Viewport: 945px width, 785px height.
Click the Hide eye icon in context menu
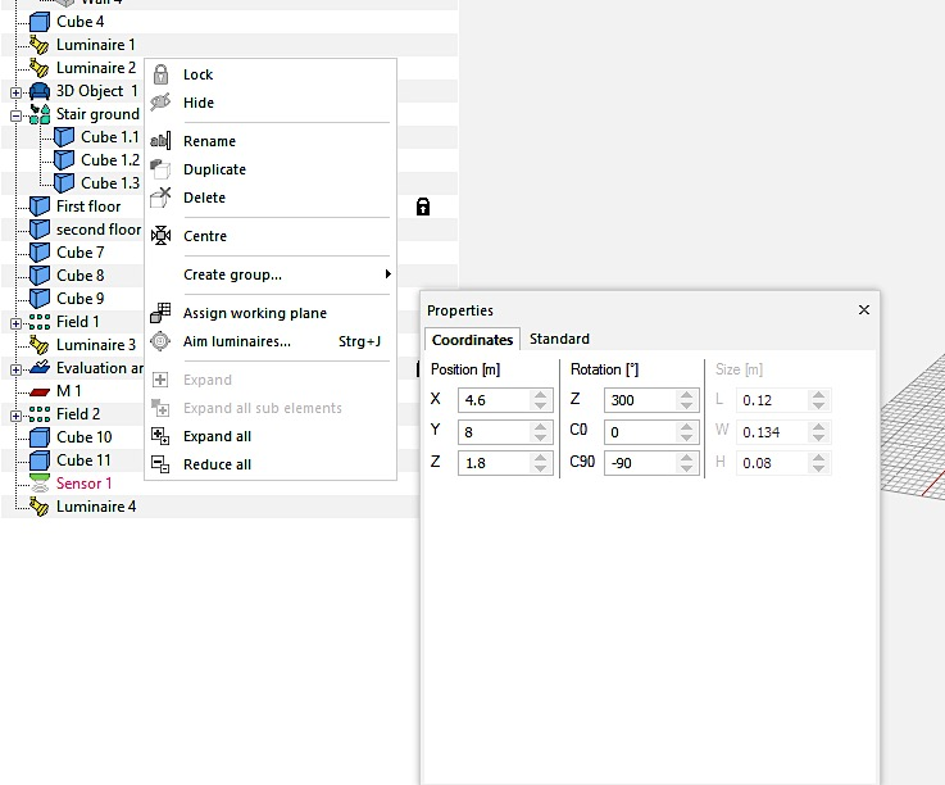pos(160,102)
